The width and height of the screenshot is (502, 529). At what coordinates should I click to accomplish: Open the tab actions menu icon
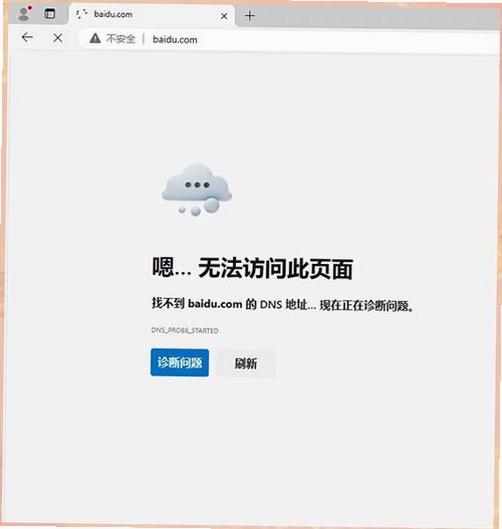coord(50,14)
